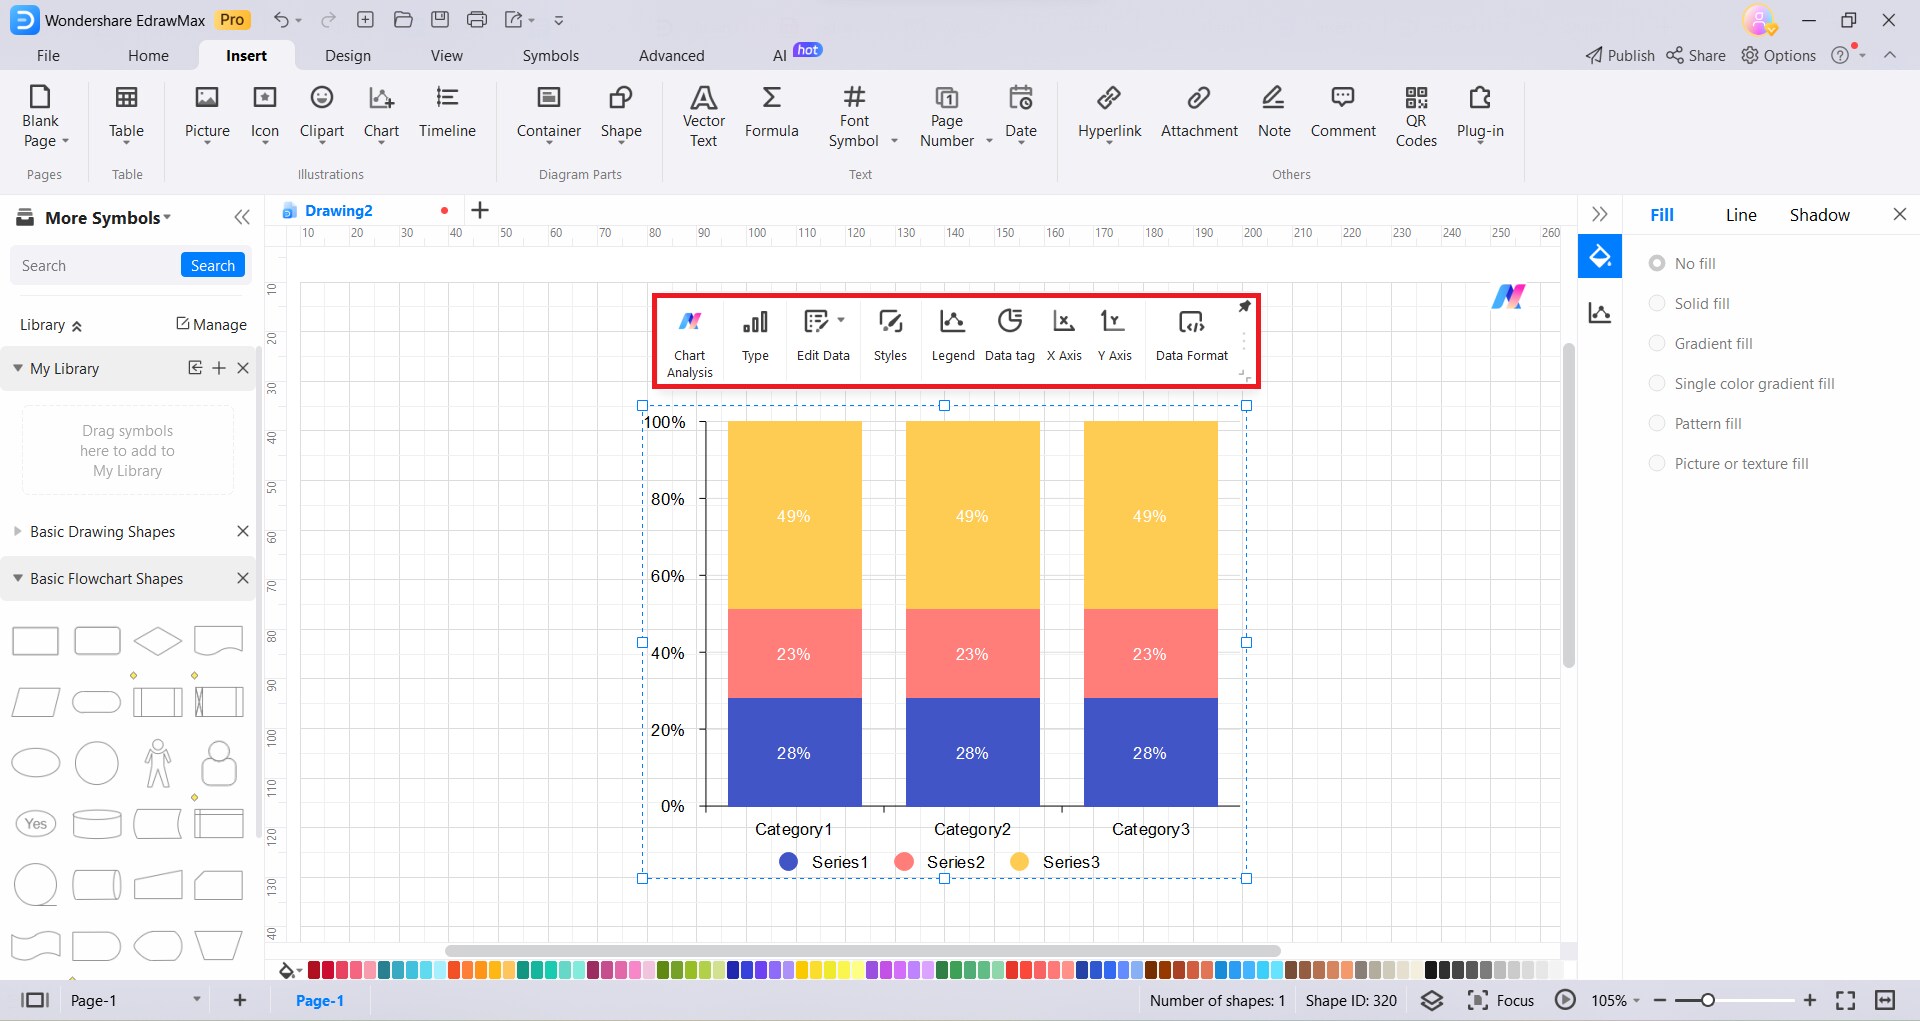Insert a Comment
Image resolution: width=1920 pixels, height=1021 pixels.
[x=1343, y=112]
